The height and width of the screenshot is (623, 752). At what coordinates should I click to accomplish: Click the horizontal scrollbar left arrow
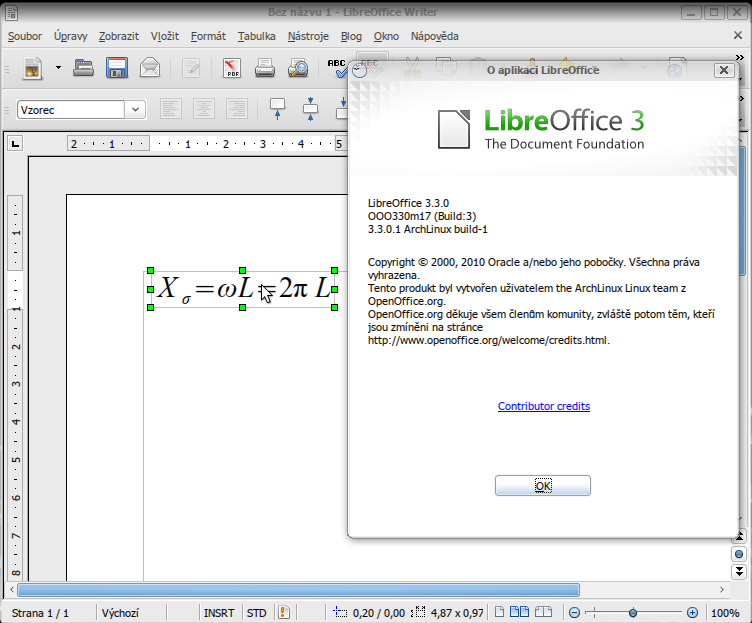12,589
